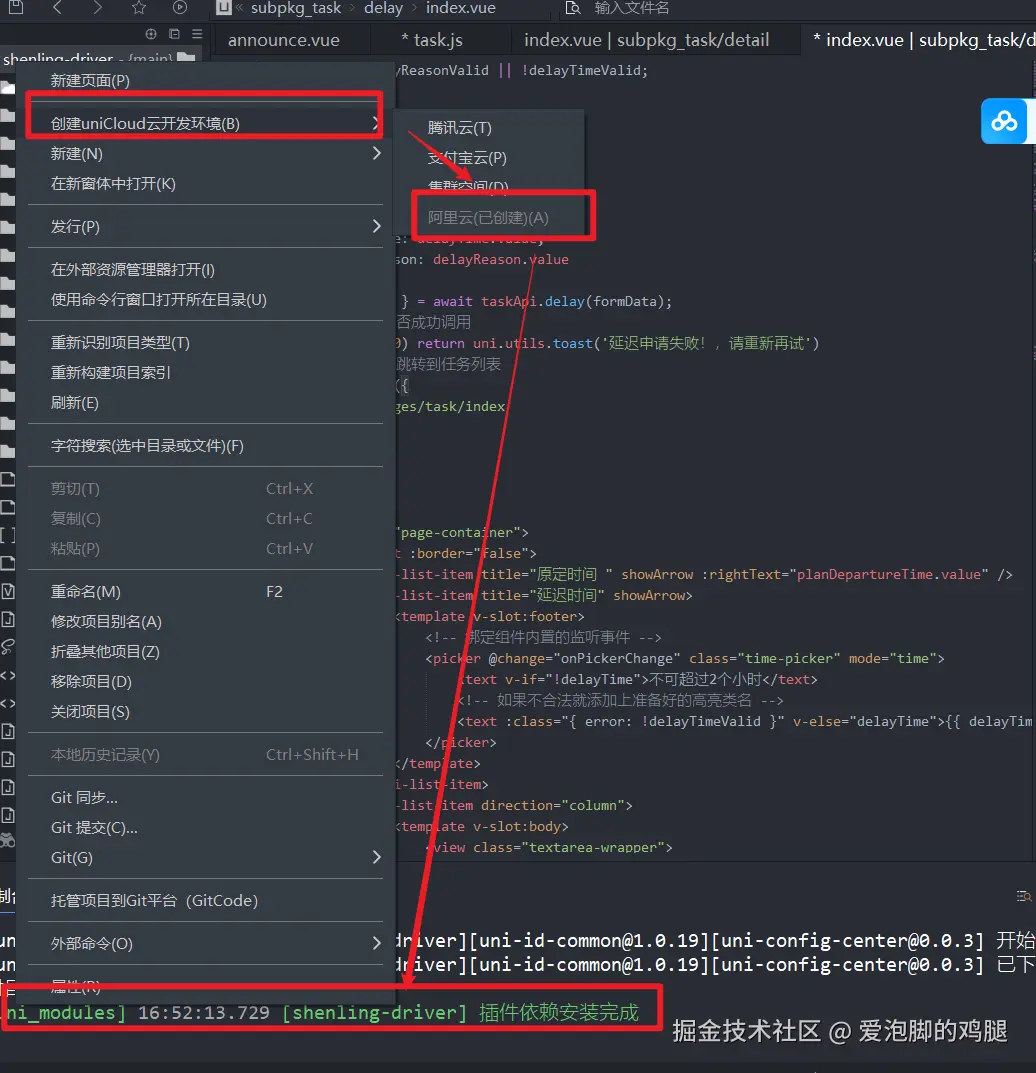Click the [shenling-driver] console tag

(x=374, y=1012)
